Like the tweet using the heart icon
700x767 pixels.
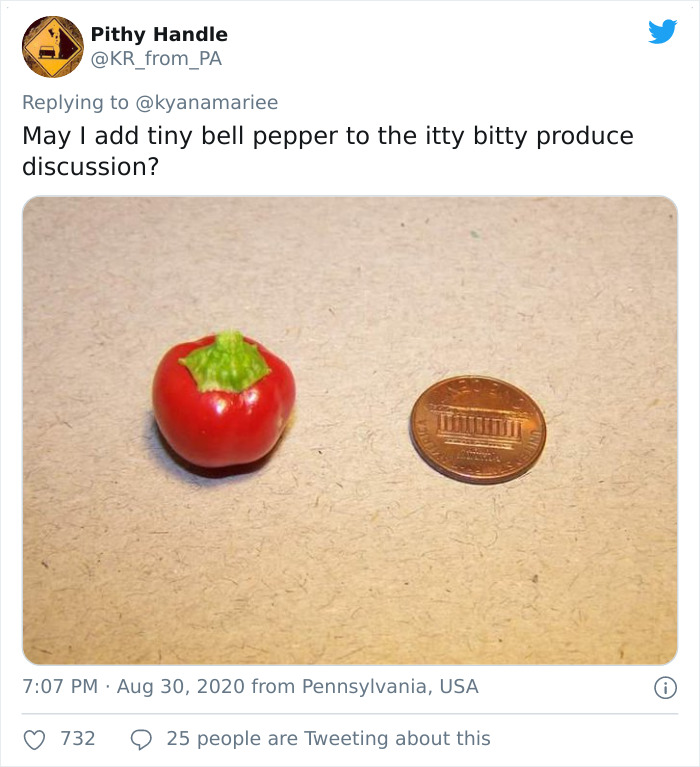pyautogui.click(x=34, y=739)
